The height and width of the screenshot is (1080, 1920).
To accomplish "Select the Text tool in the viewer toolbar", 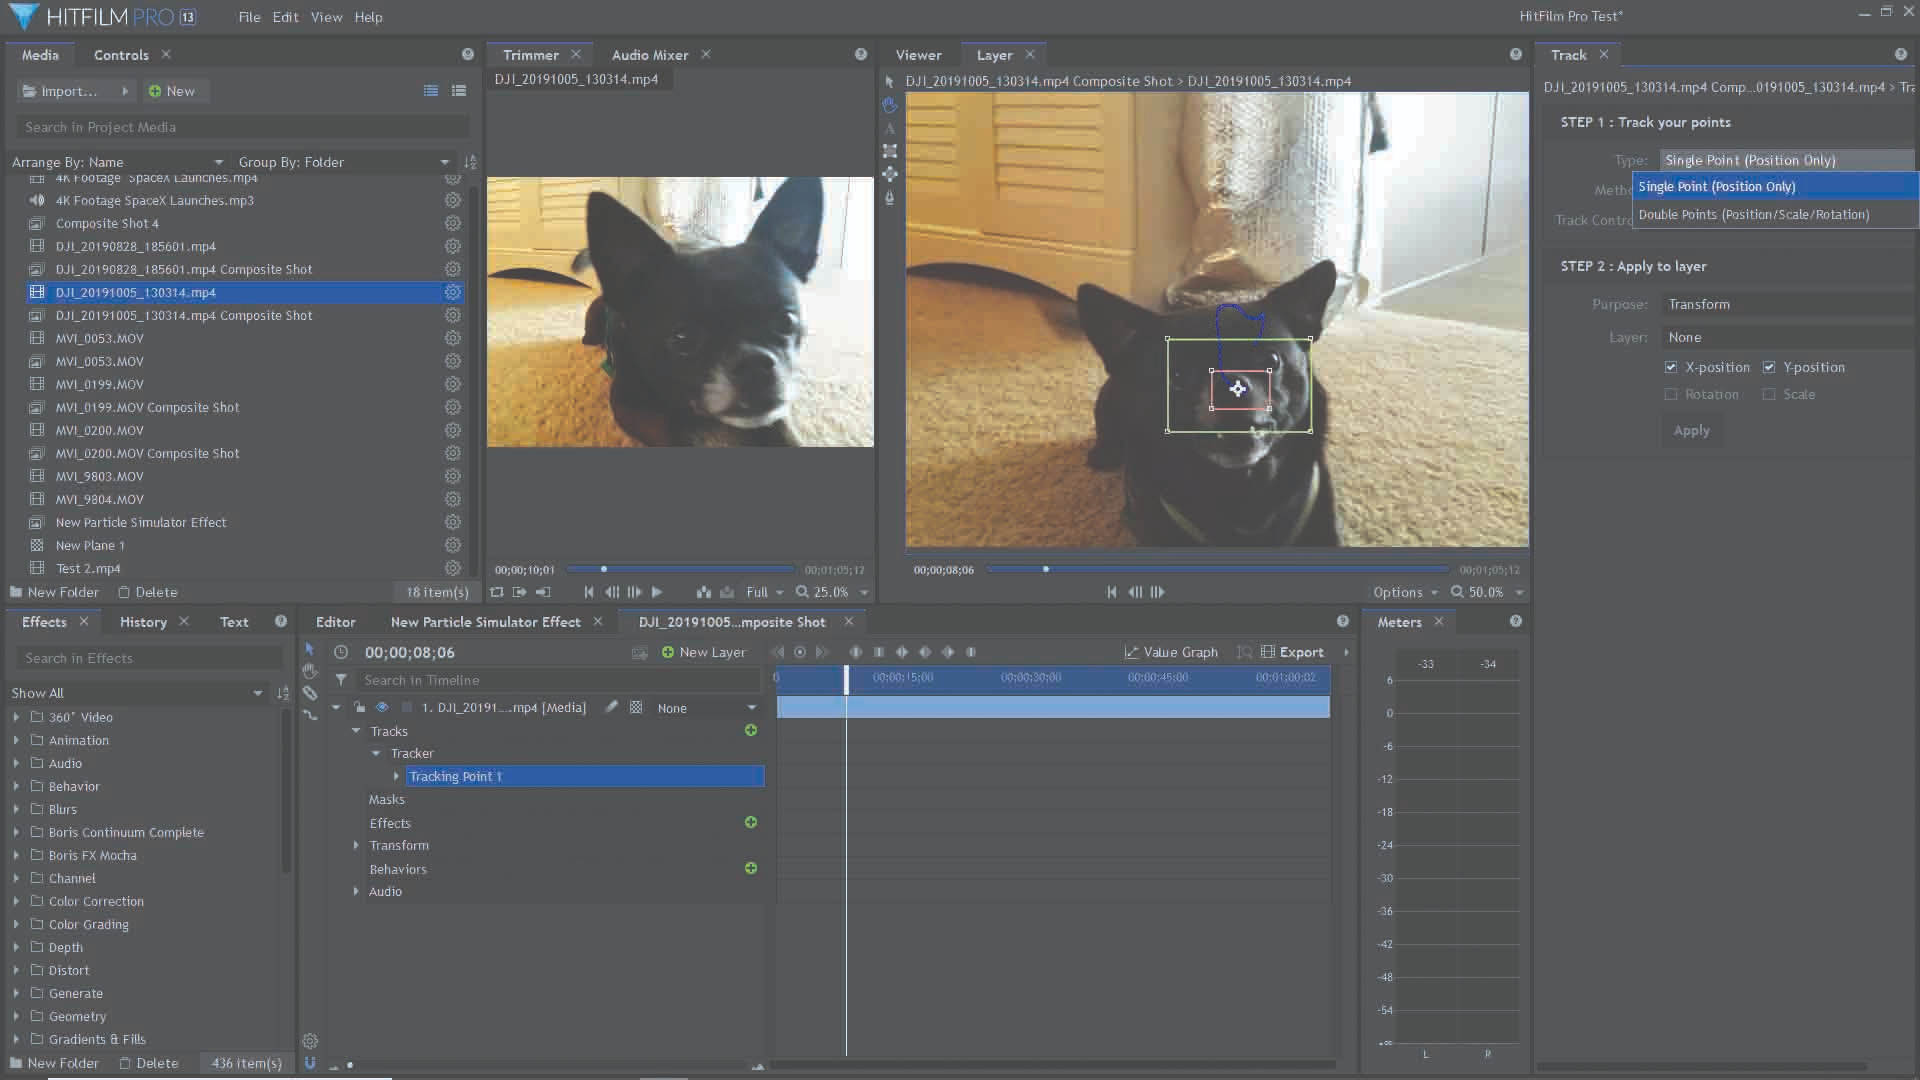I will (x=889, y=129).
